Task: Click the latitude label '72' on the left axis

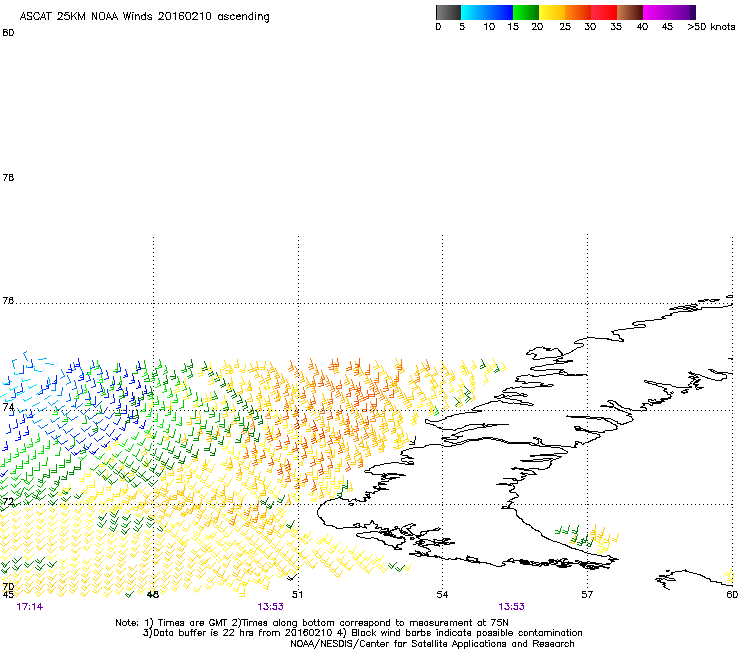Action: click(x=8, y=501)
